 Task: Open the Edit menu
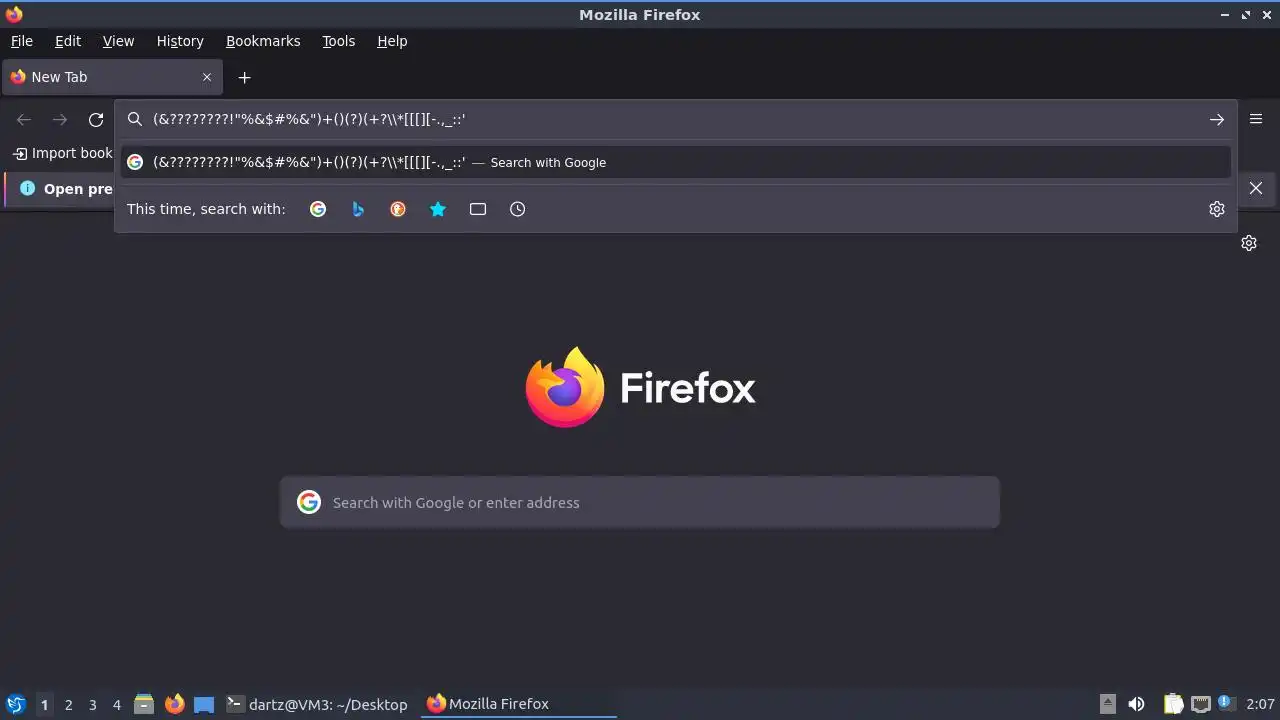pos(68,41)
